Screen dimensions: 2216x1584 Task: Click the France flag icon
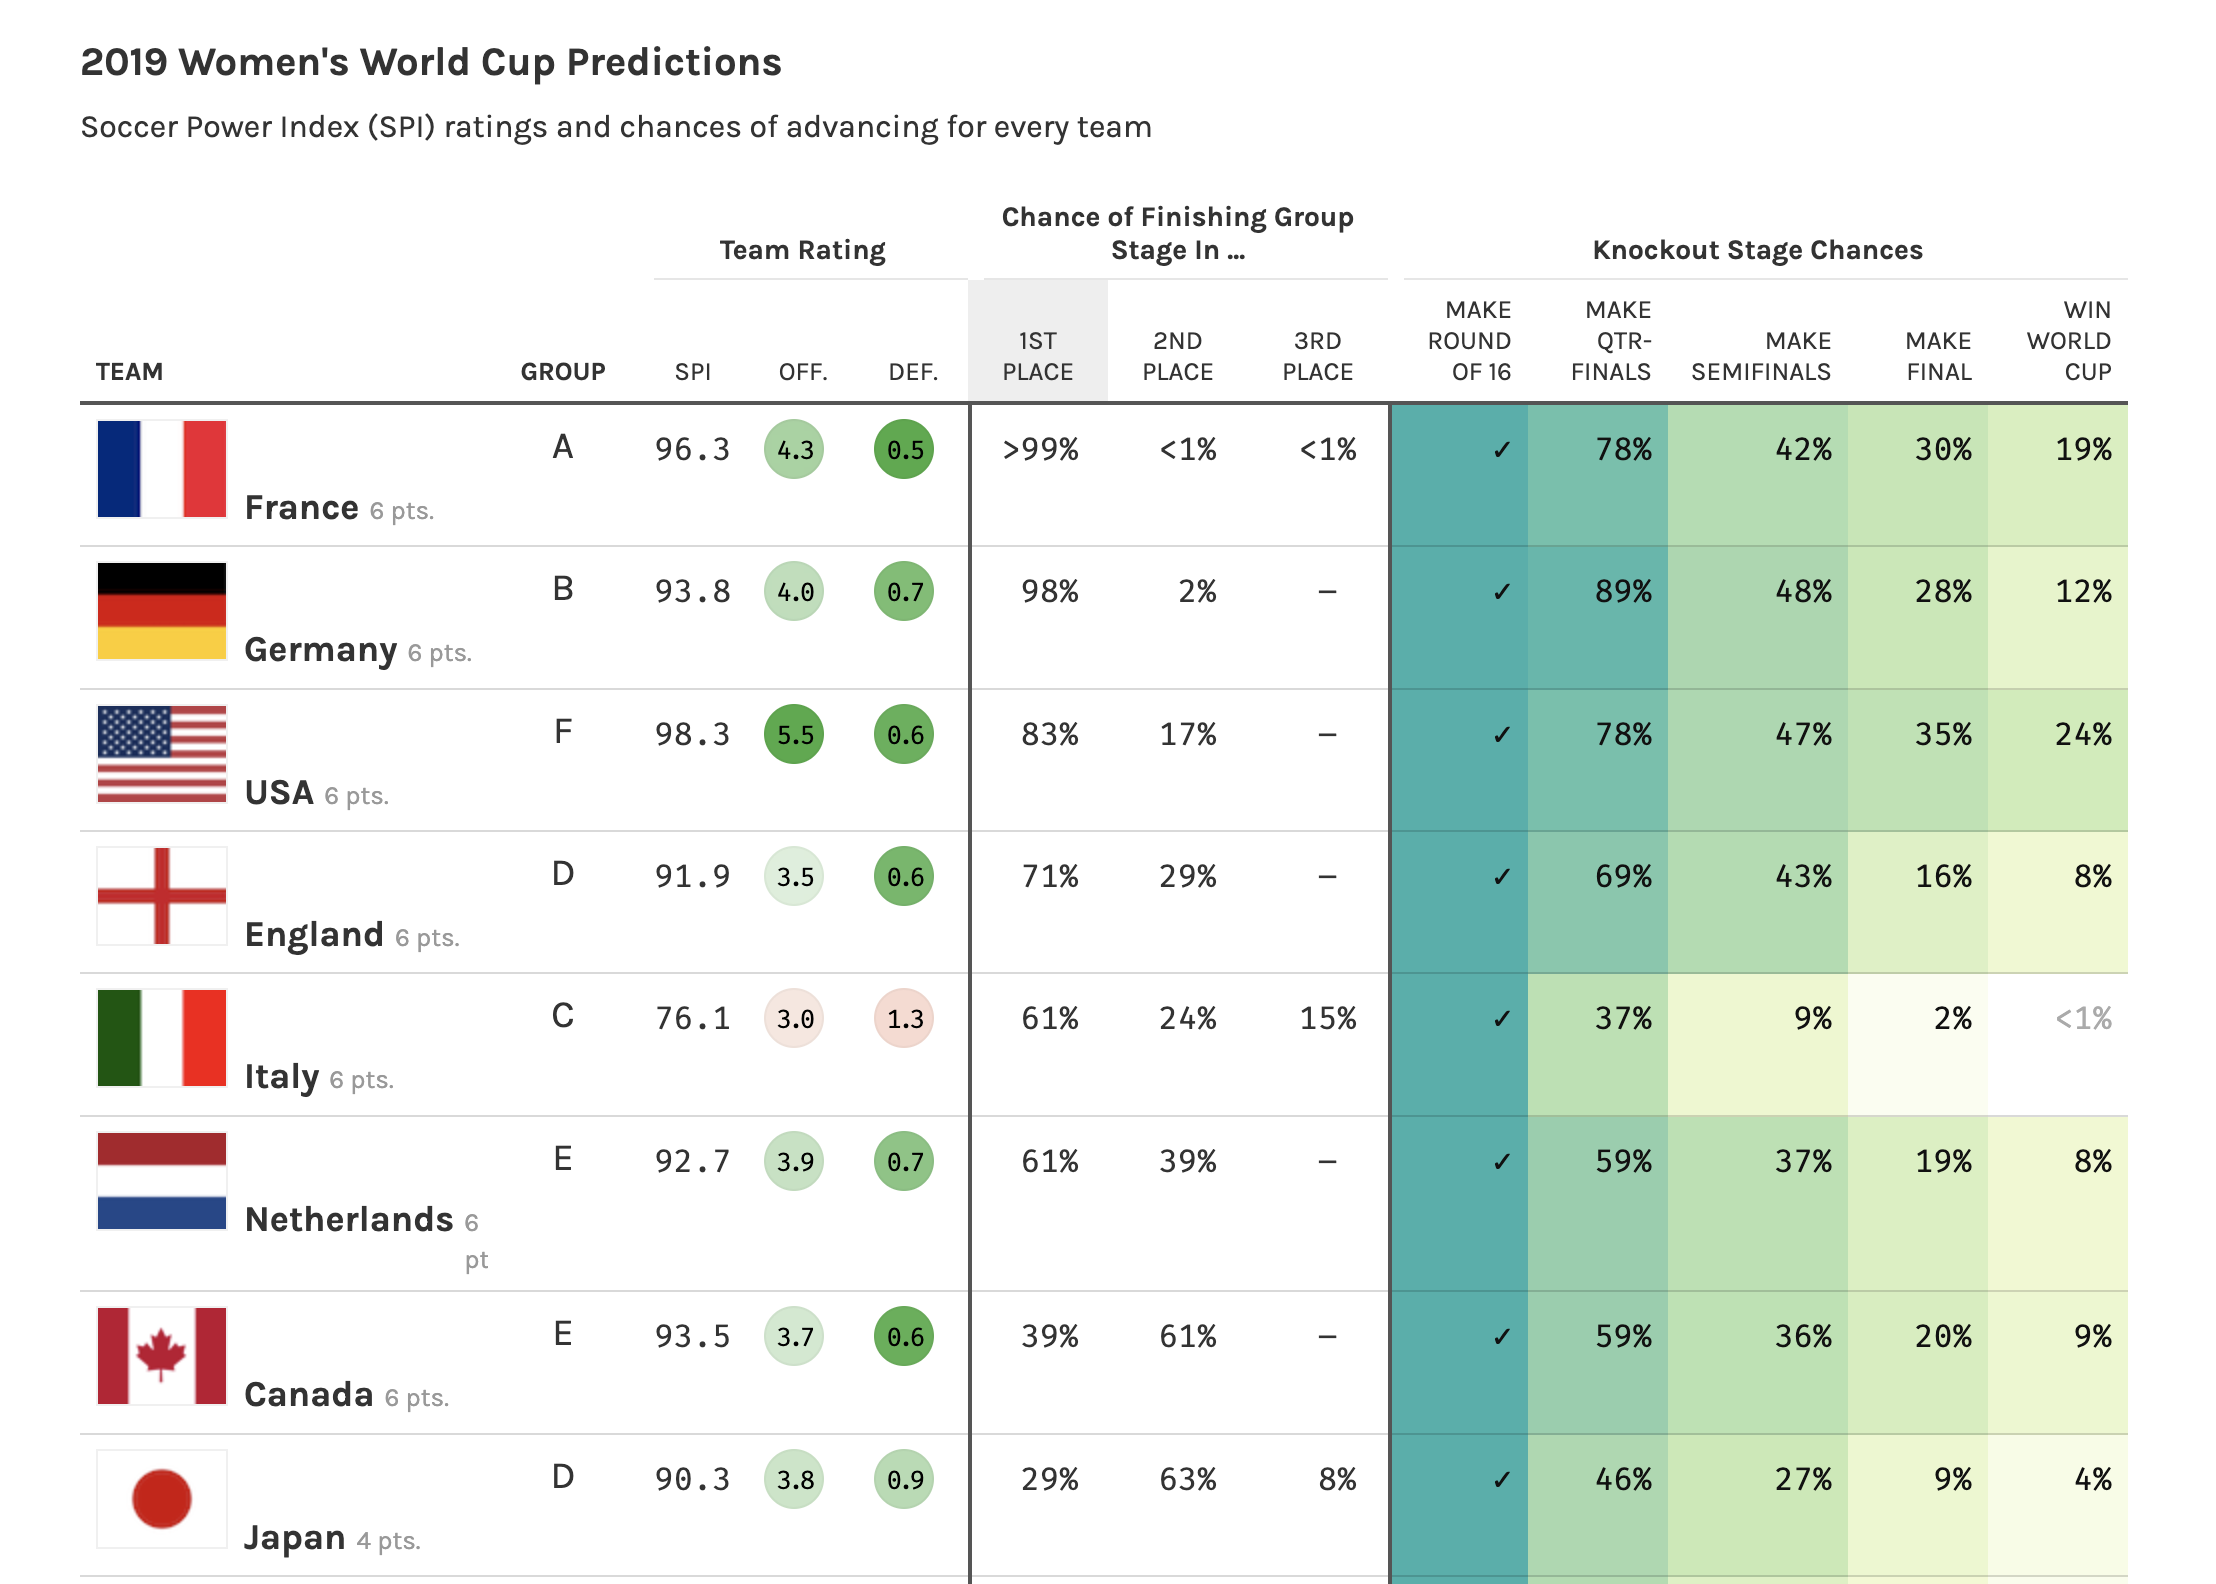pyautogui.click(x=161, y=469)
